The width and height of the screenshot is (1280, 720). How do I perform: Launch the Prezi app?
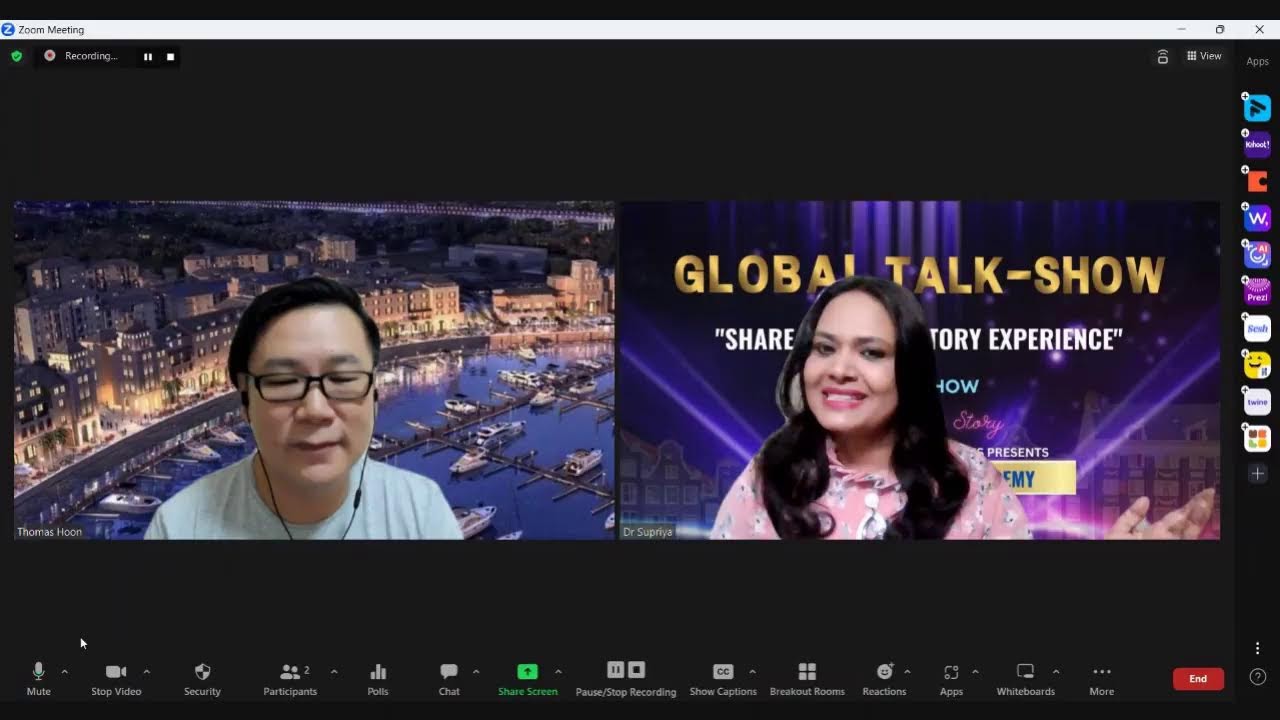point(1257,292)
